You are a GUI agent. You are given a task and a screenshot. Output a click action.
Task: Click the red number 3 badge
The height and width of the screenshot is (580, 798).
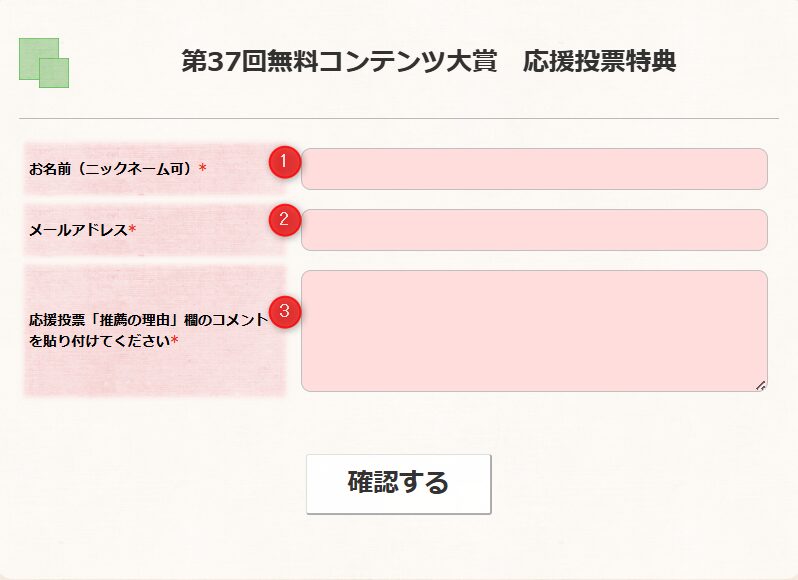pyautogui.click(x=285, y=312)
